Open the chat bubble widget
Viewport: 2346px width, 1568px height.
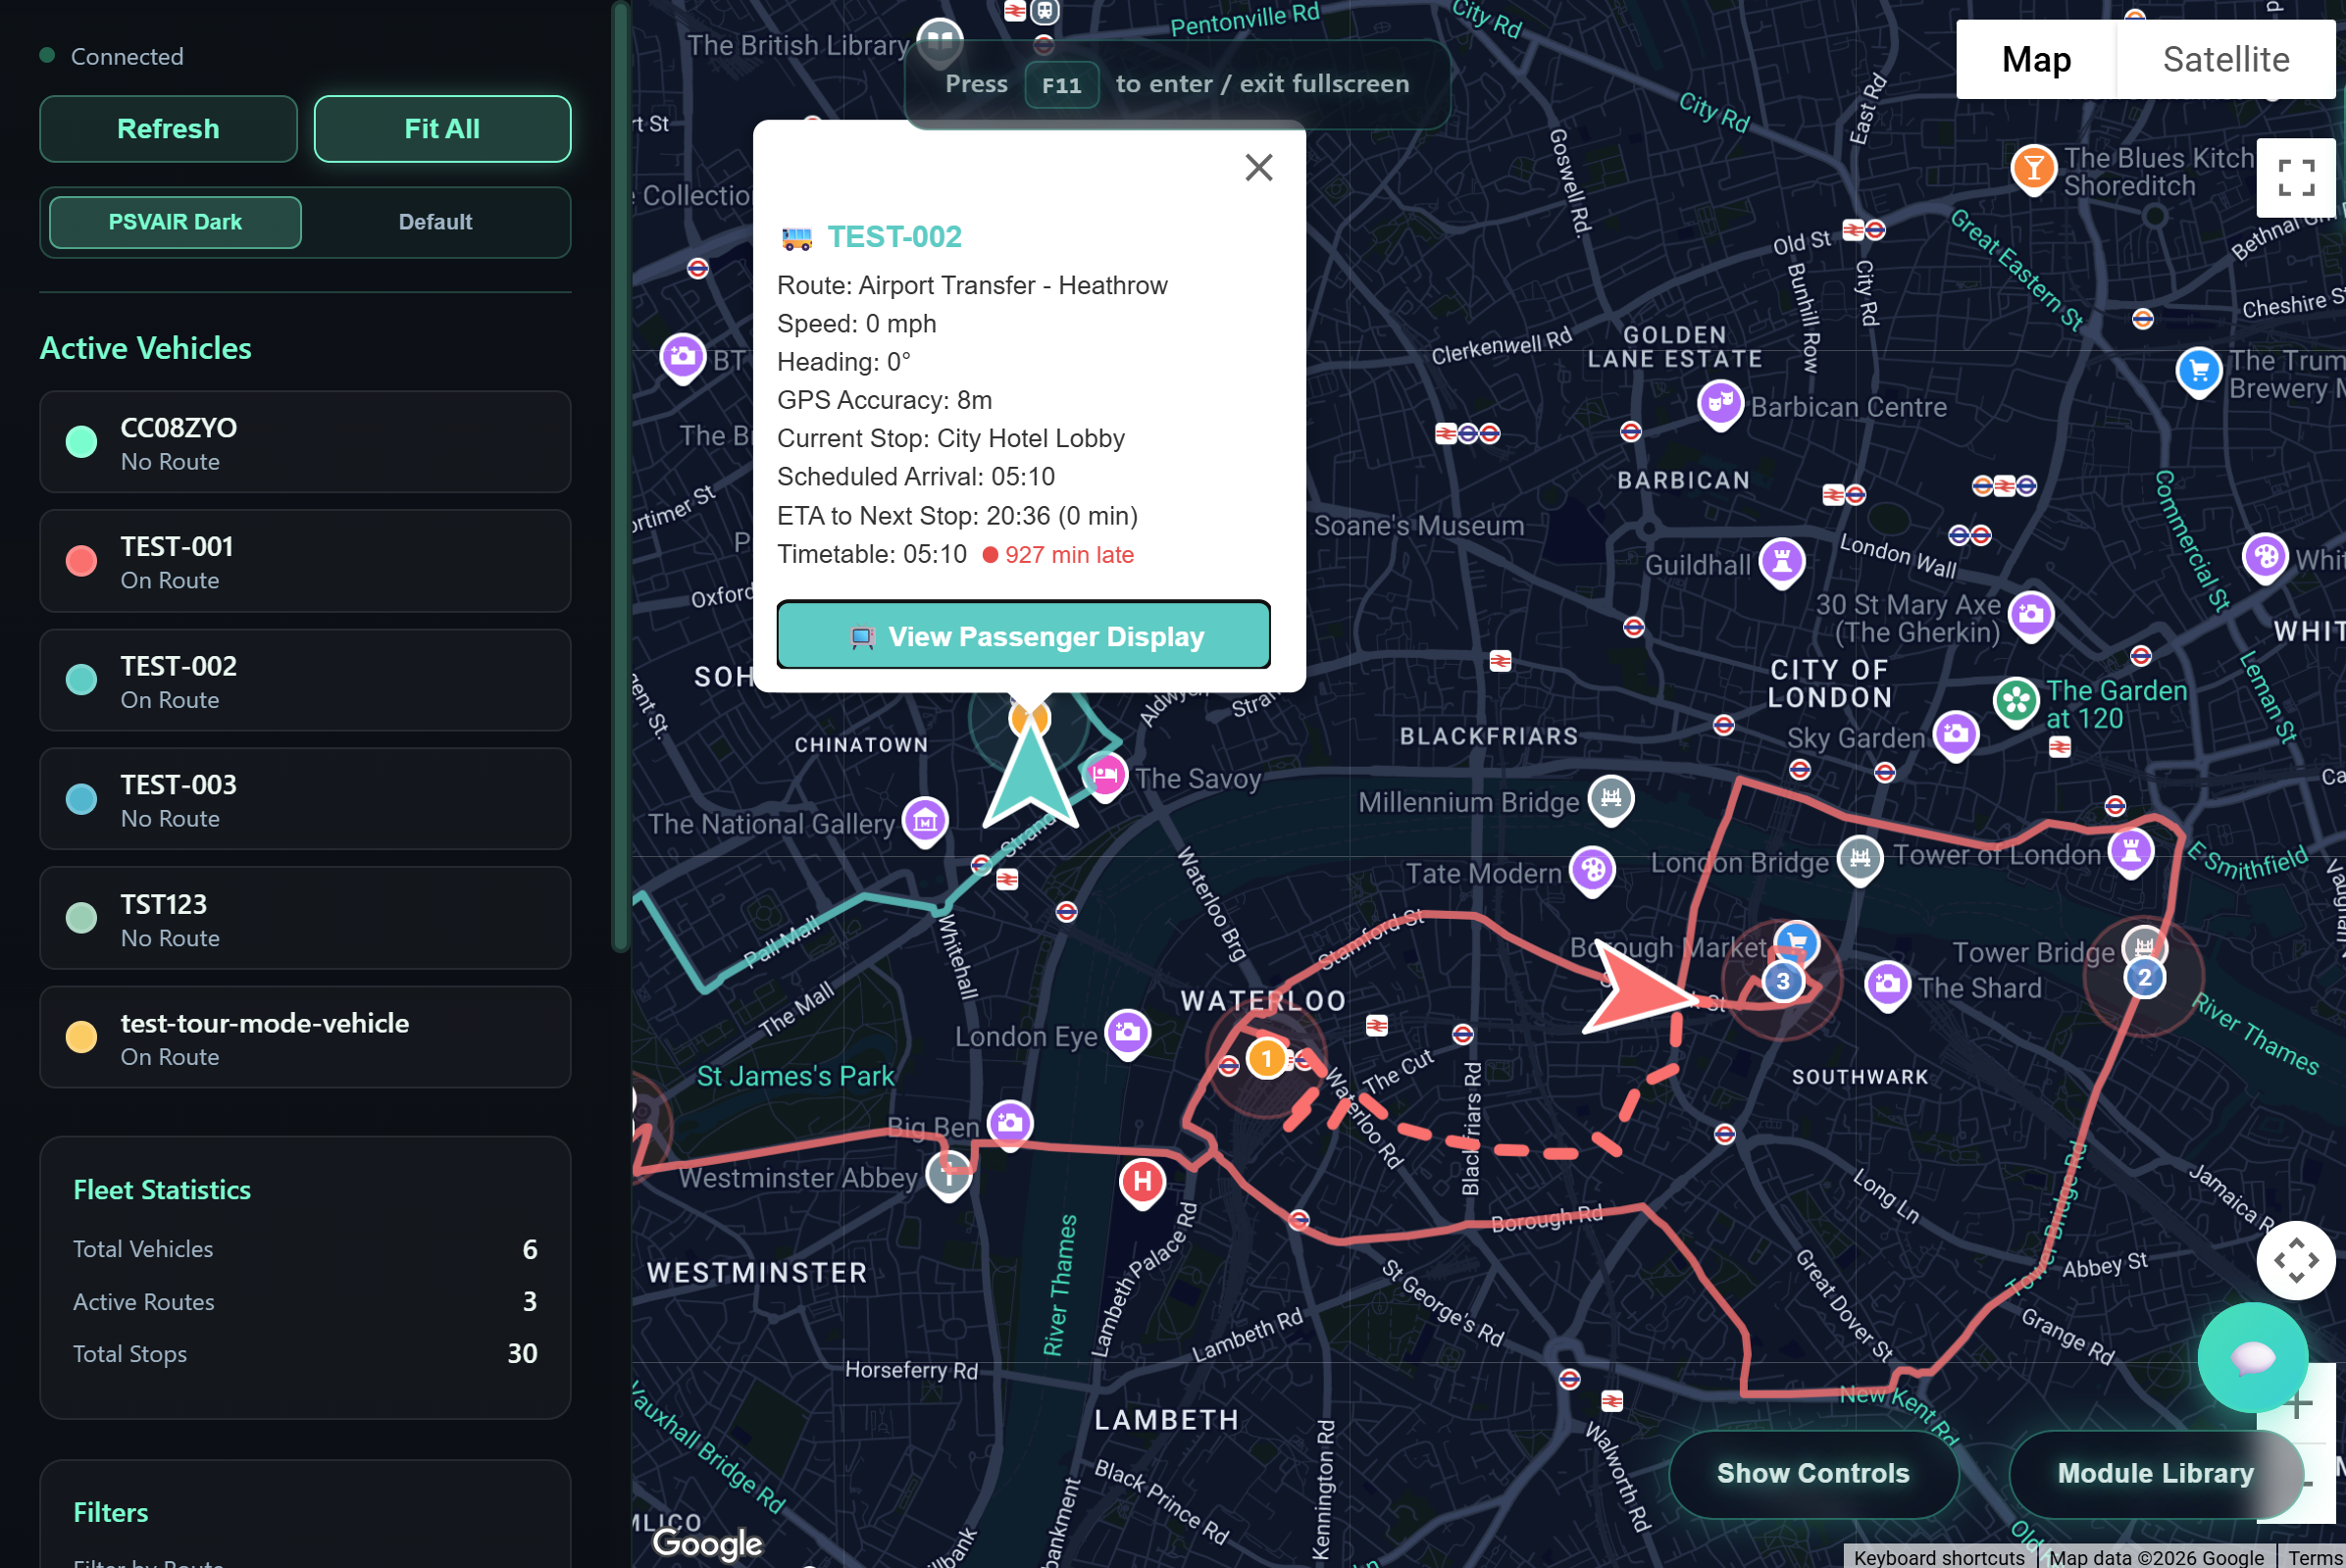click(2253, 1357)
